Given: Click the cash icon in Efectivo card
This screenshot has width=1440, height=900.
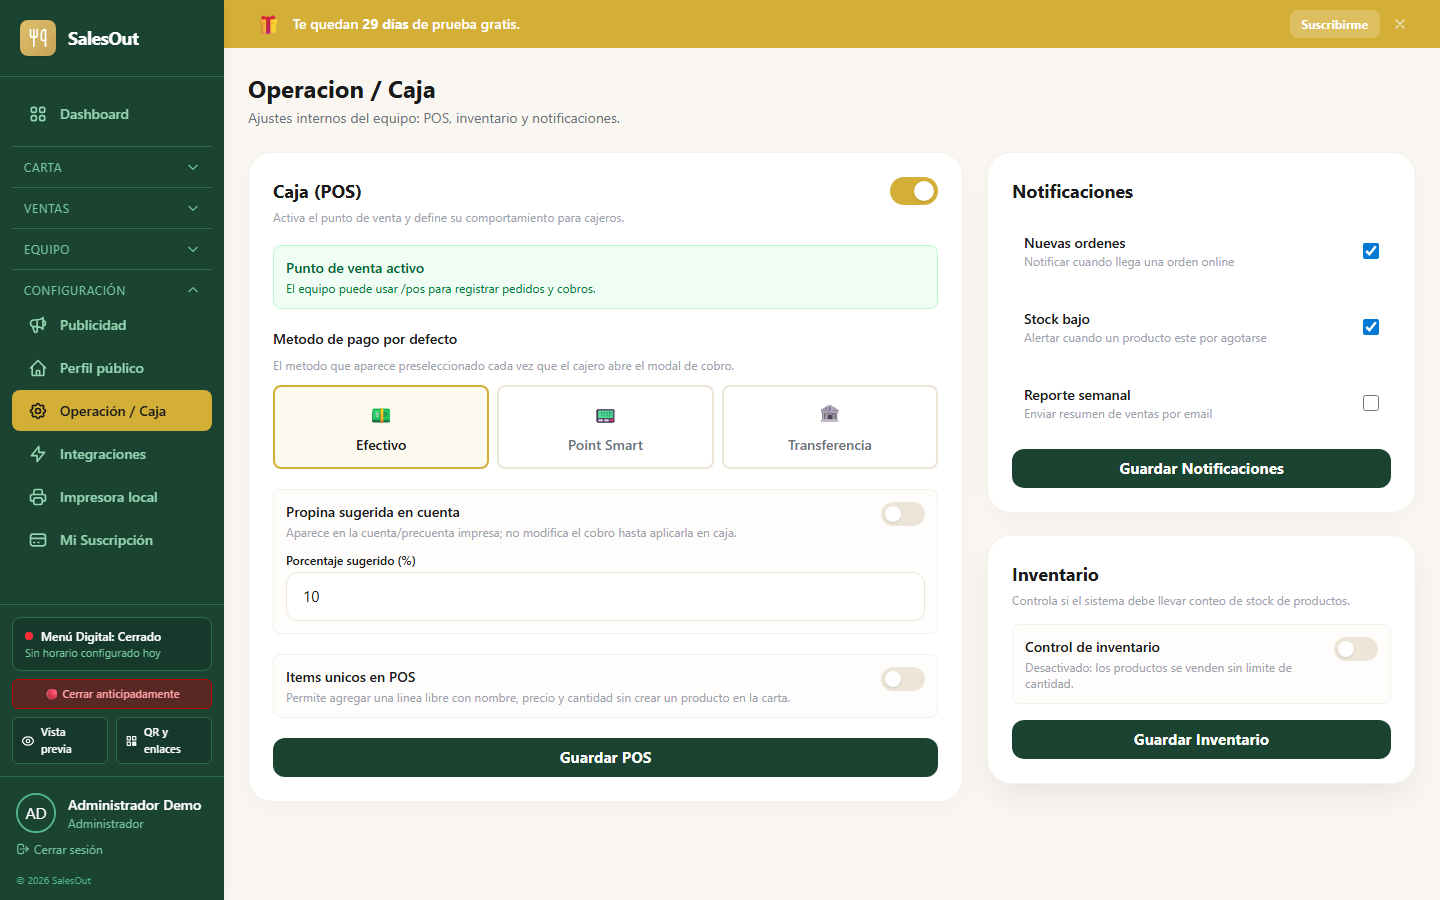Looking at the screenshot, I should pos(381,415).
